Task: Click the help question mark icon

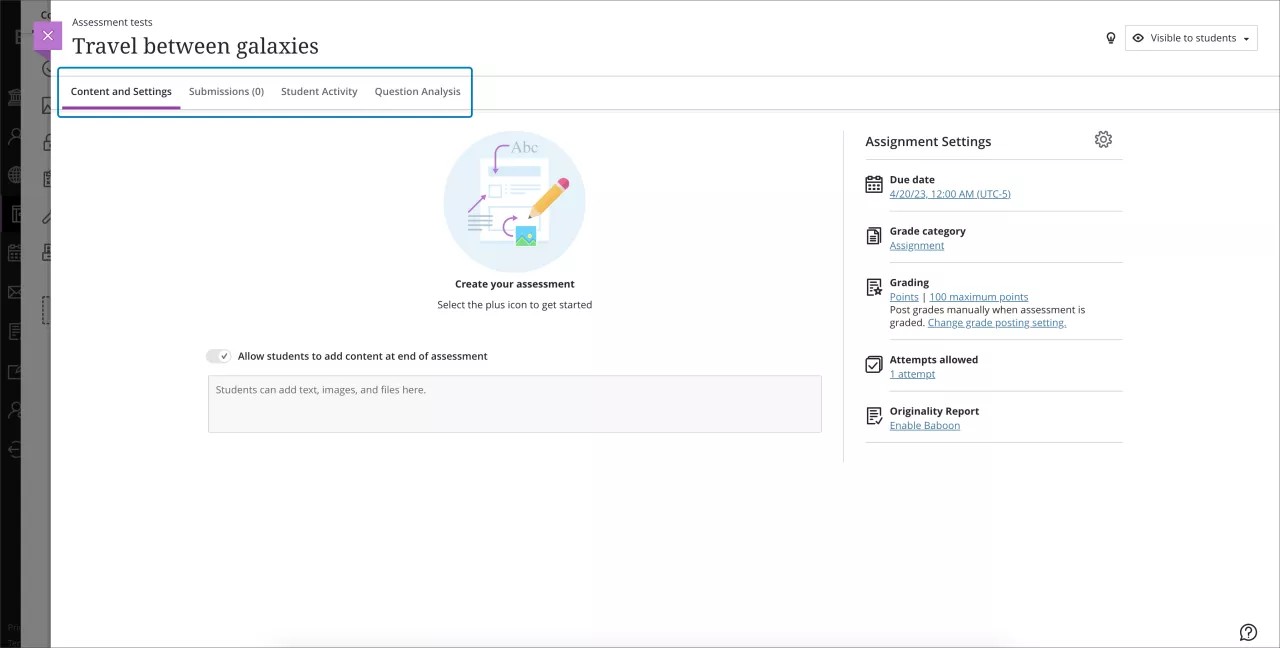Action: tap(1248, 632)
